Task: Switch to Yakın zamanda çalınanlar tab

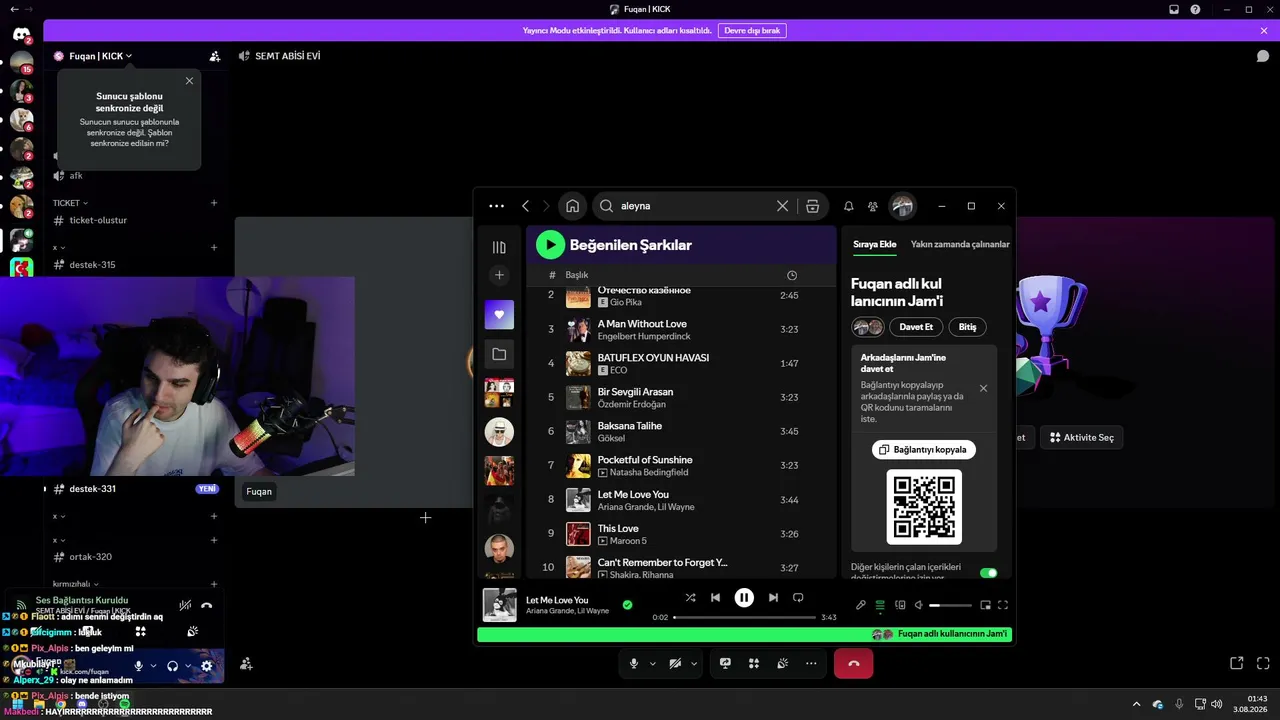Action: point(960,244)
